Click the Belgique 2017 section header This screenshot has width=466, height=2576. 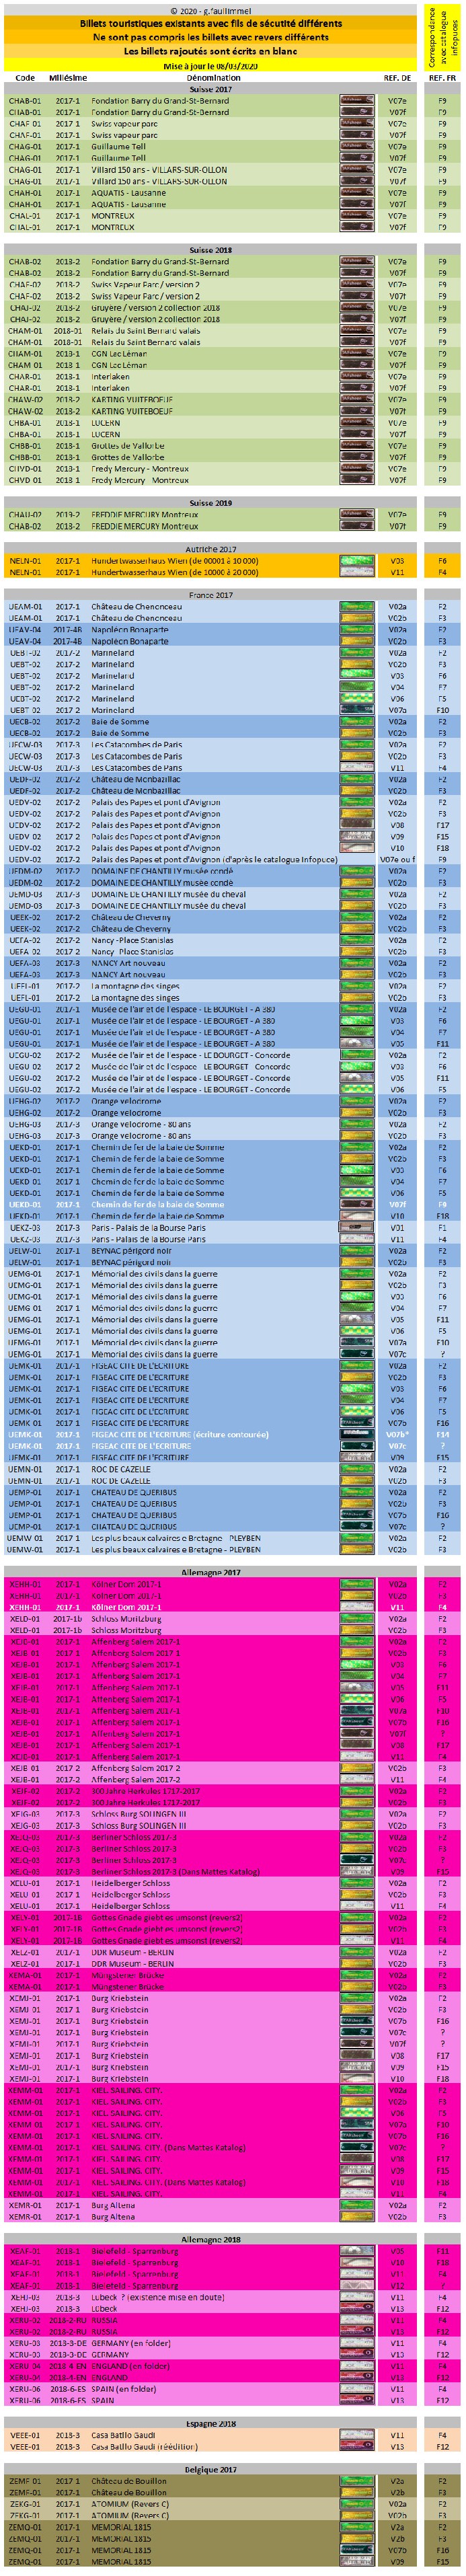click(x=210, y=2470)
